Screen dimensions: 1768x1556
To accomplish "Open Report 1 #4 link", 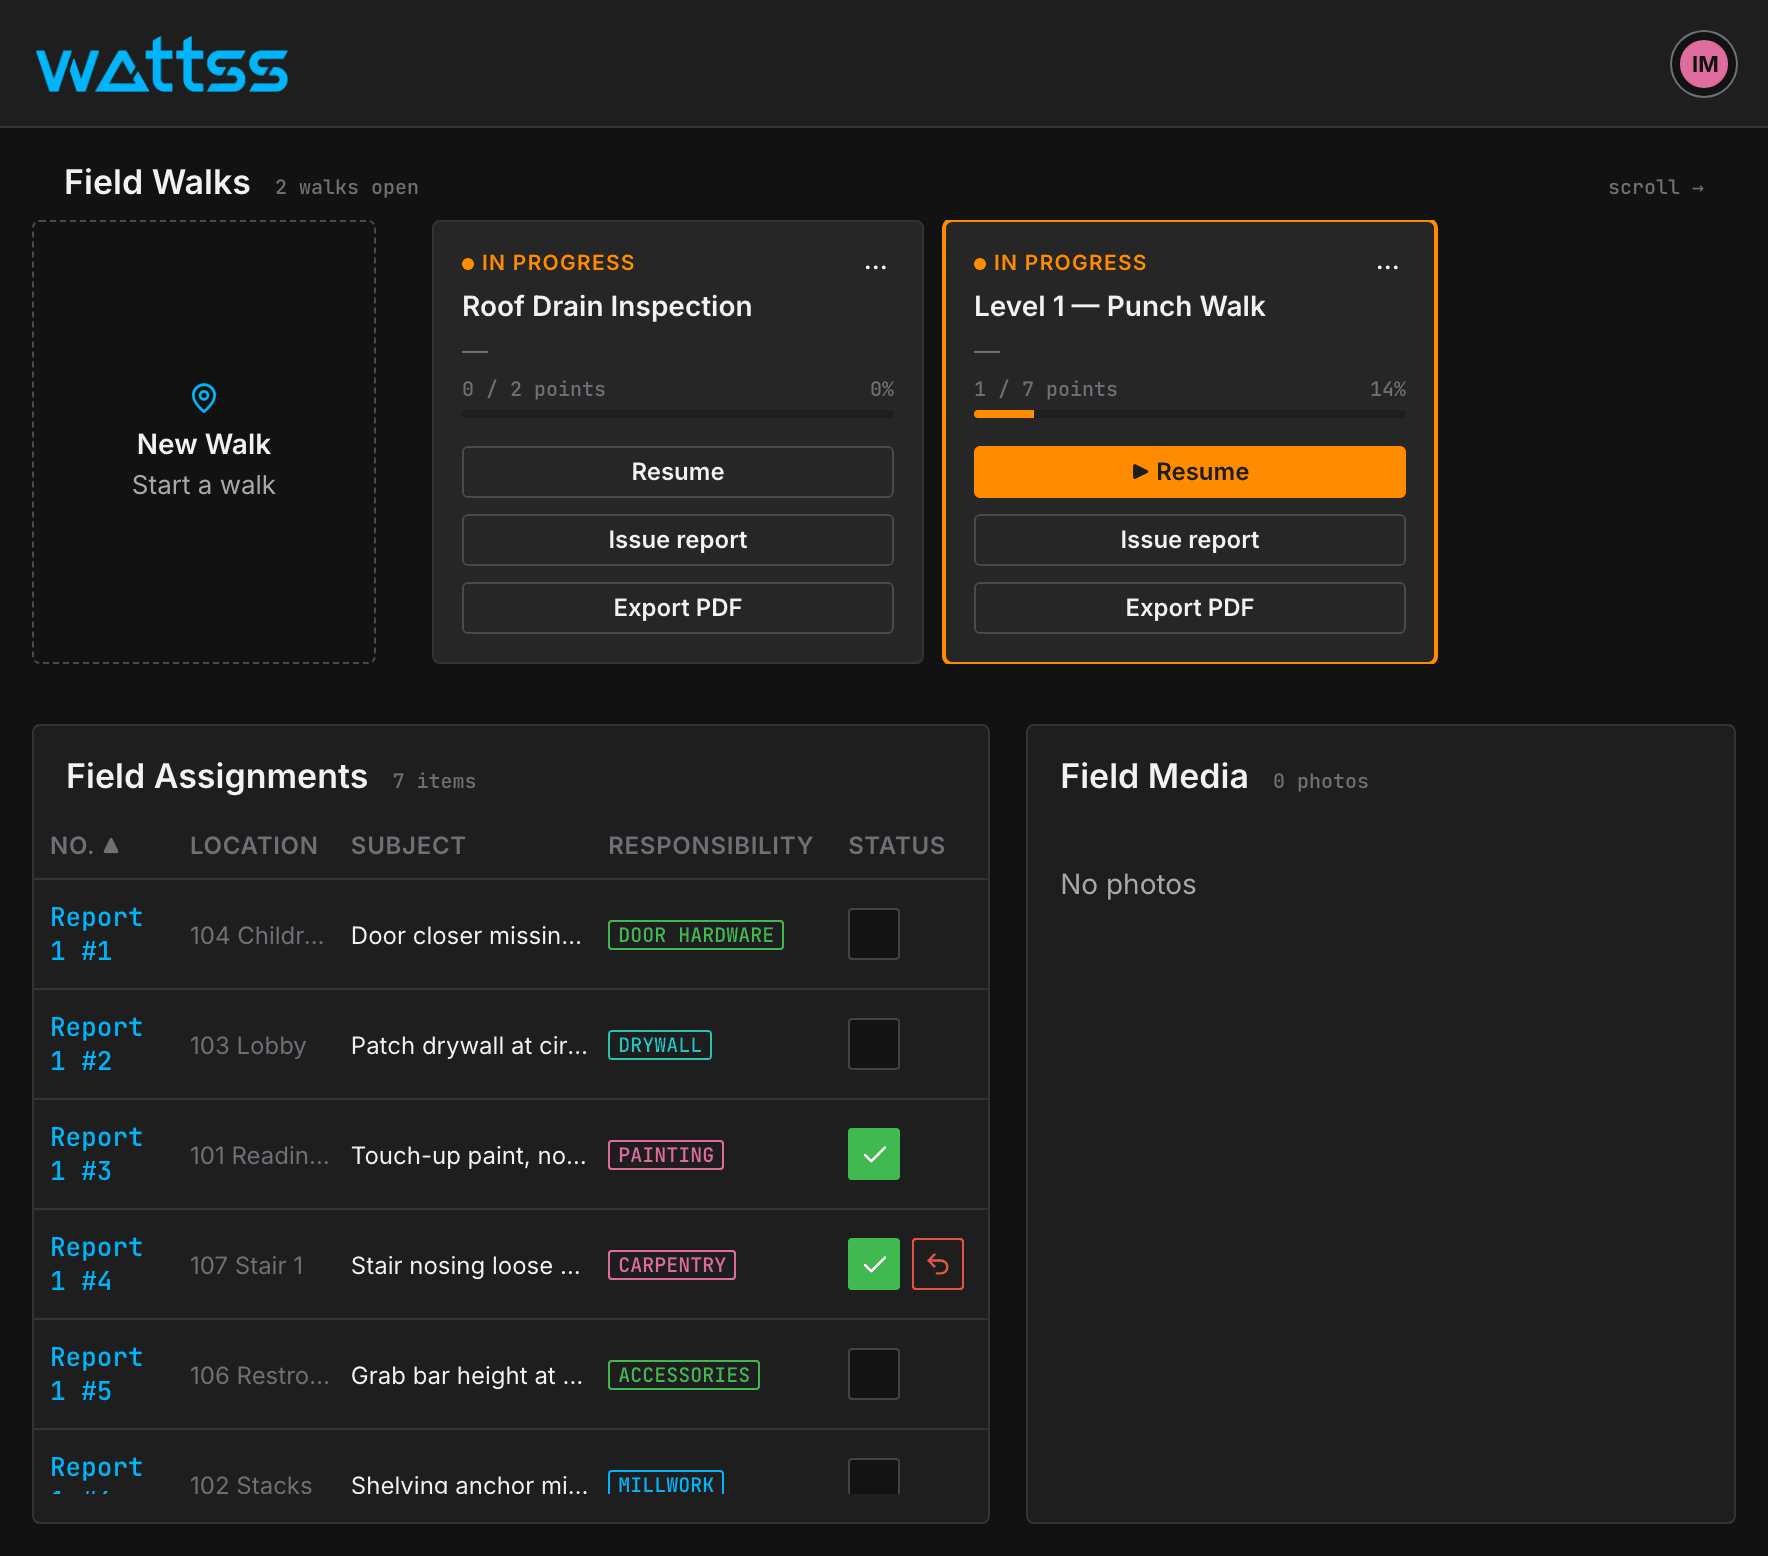I will tap(97, 1264).
